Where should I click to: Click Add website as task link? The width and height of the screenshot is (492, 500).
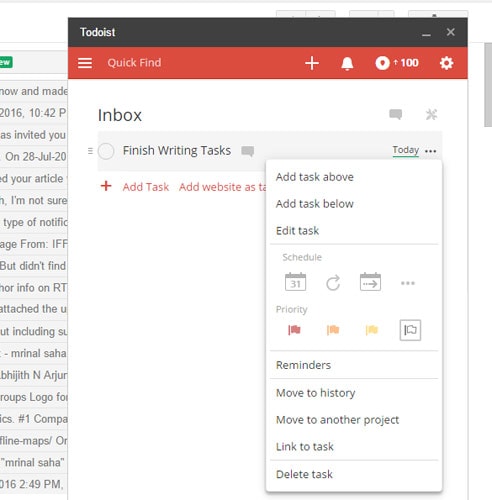[x=223, y=187]
